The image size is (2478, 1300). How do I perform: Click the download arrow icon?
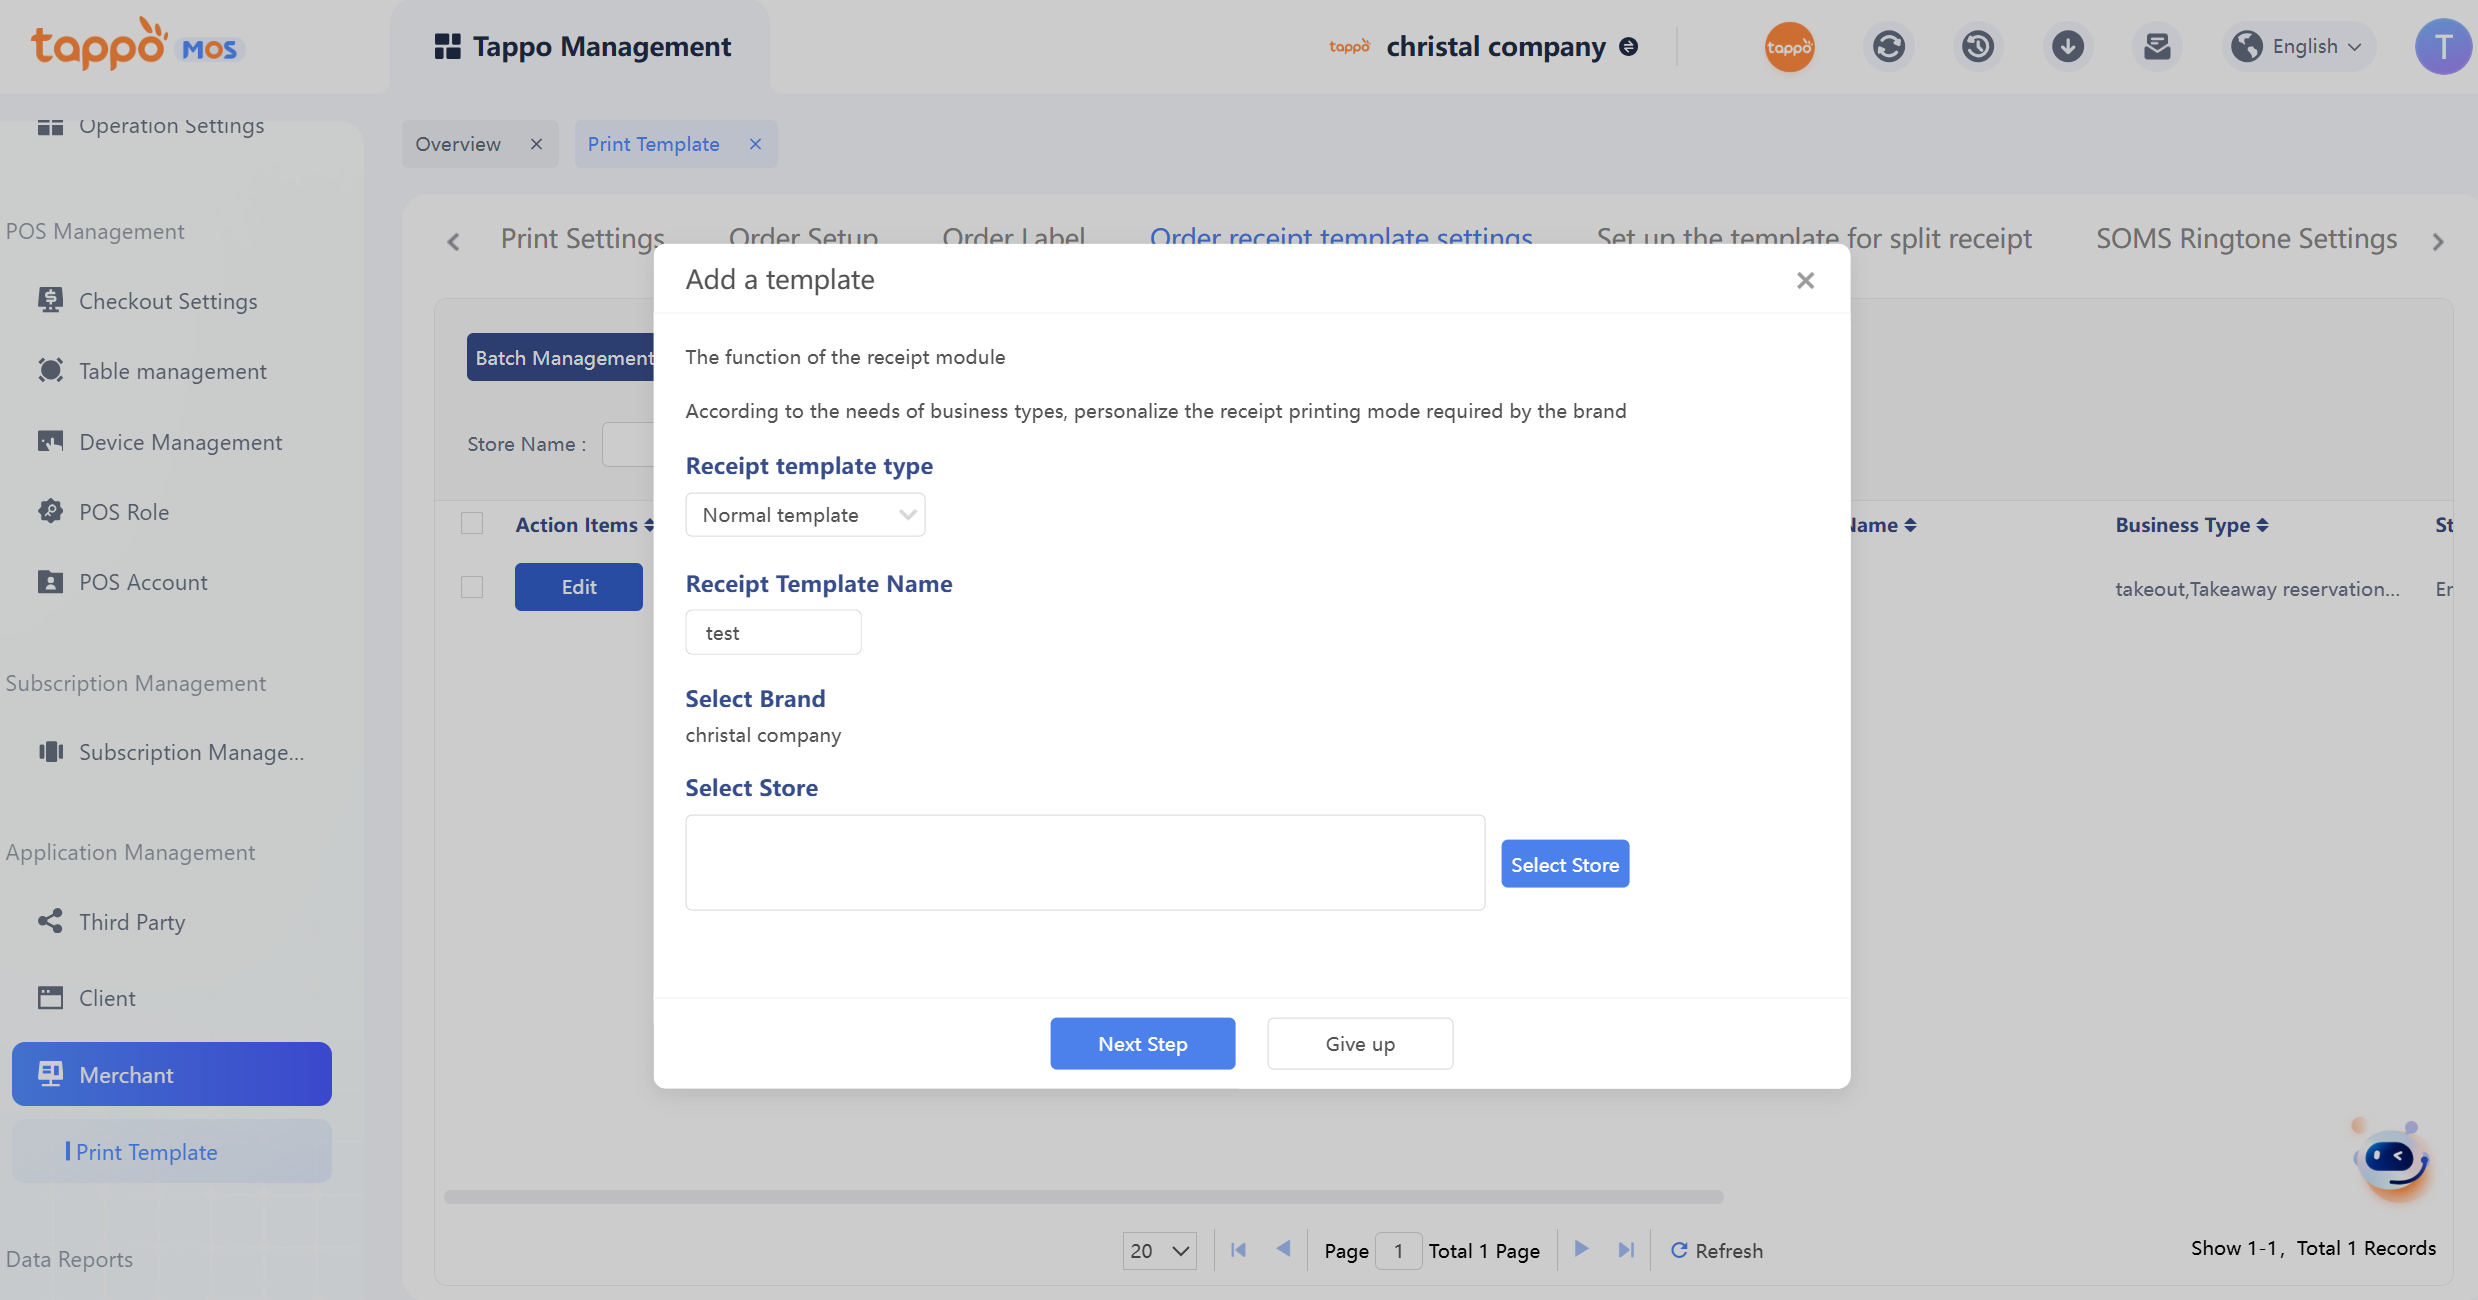click(x=2067, y=47)
